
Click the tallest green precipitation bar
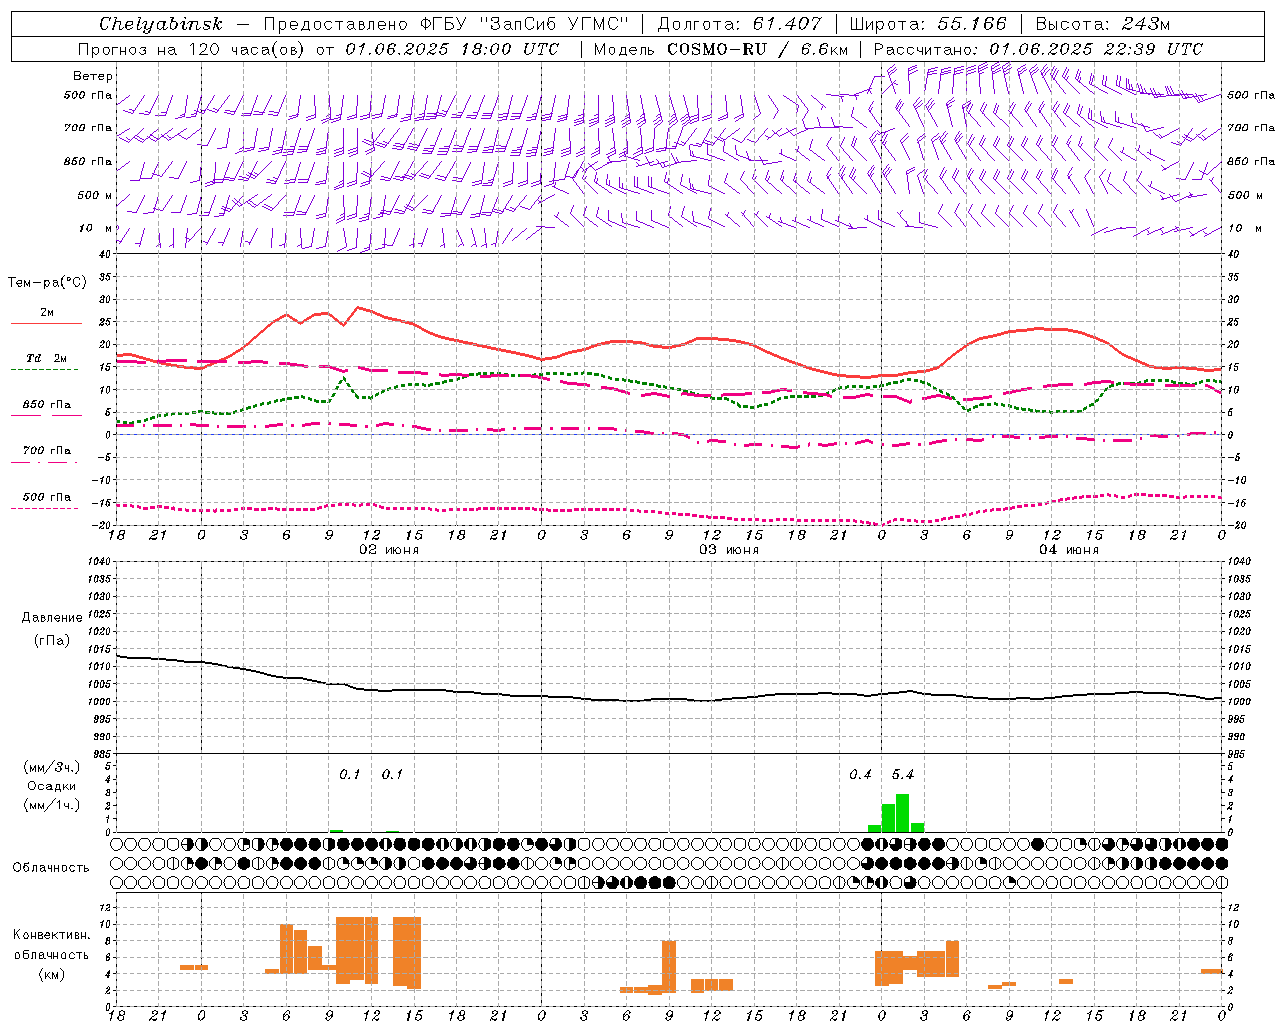[x=903, y=813]
